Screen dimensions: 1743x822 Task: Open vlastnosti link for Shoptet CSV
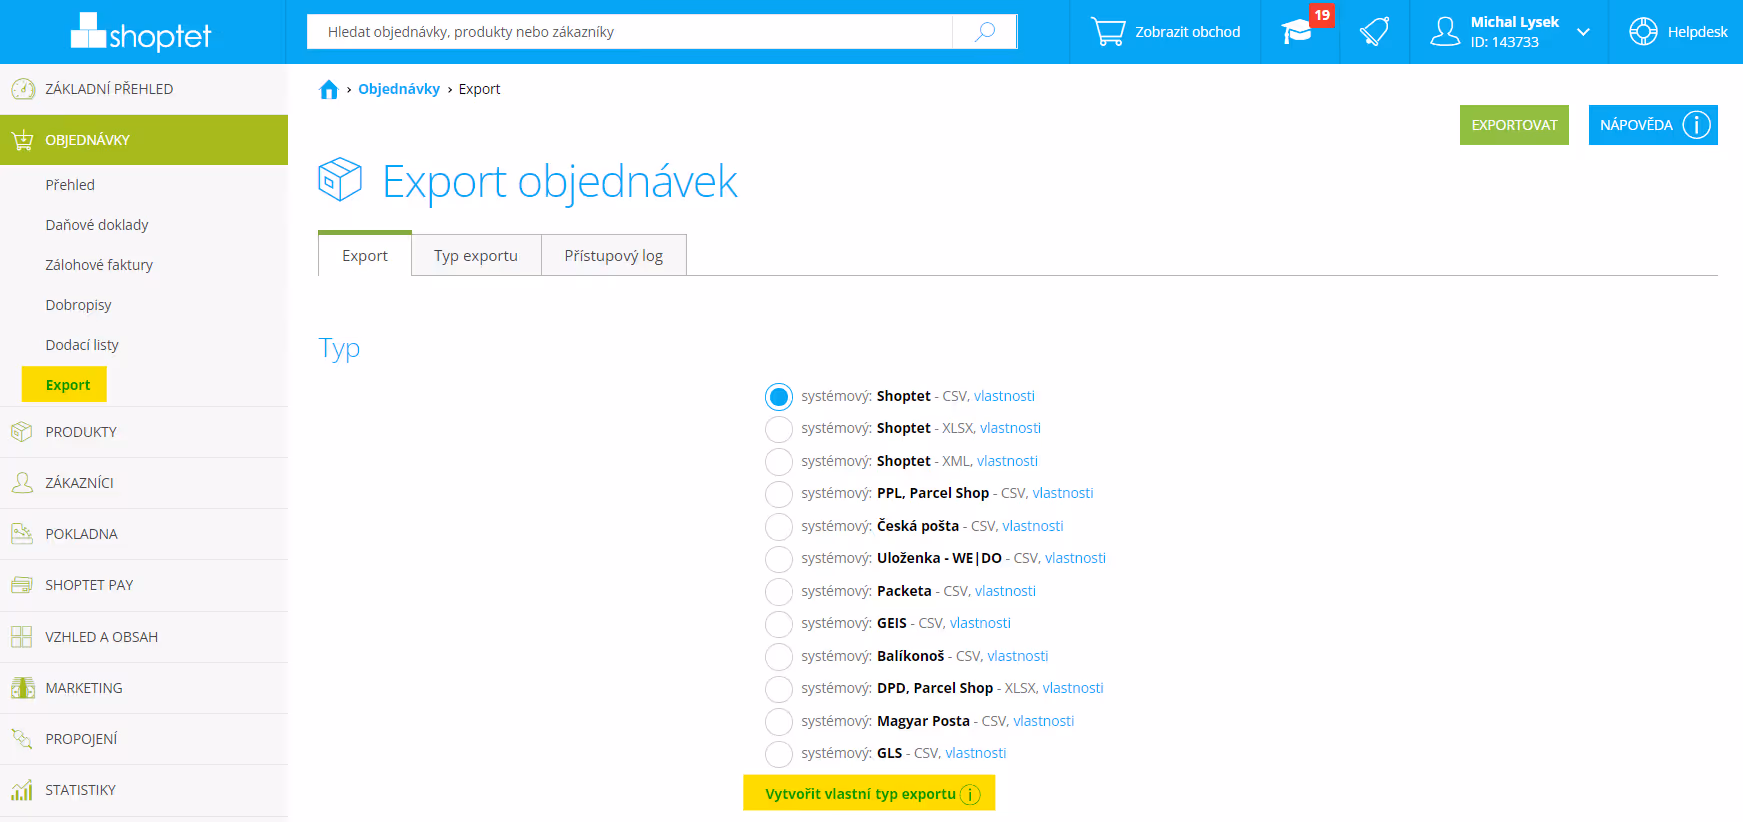point(1004,396)
